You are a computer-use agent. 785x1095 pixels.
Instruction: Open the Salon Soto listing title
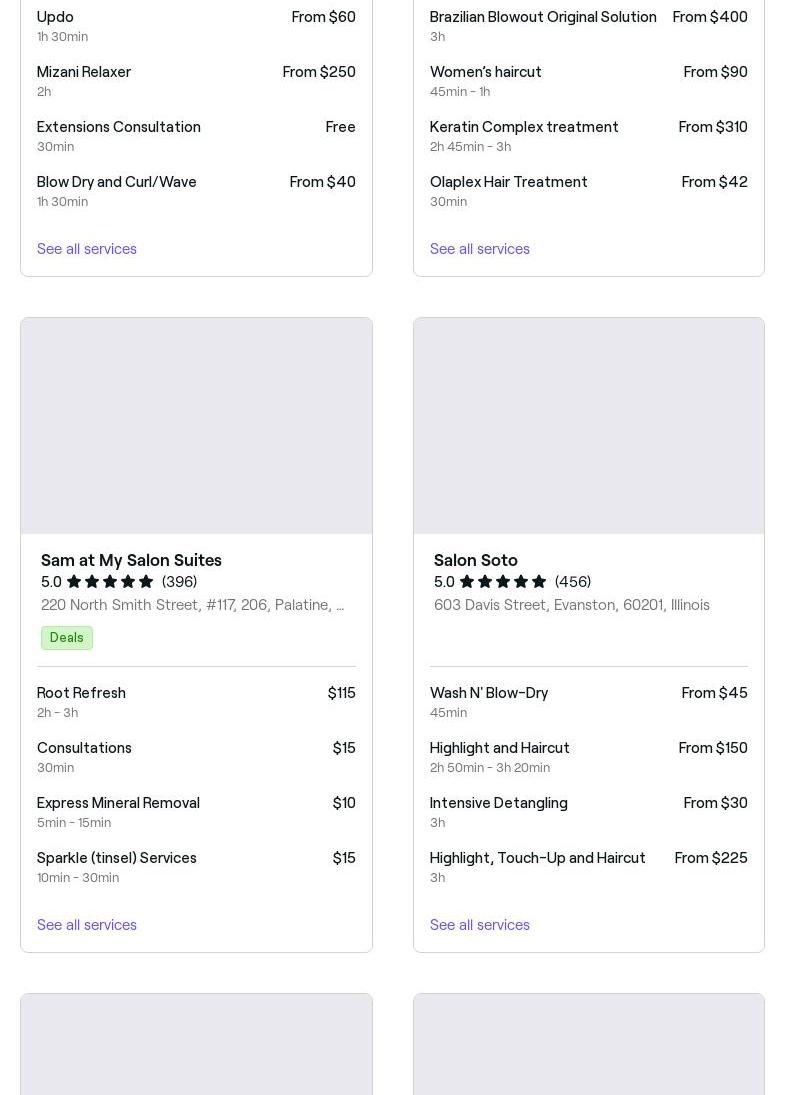(x=476, y=560)
